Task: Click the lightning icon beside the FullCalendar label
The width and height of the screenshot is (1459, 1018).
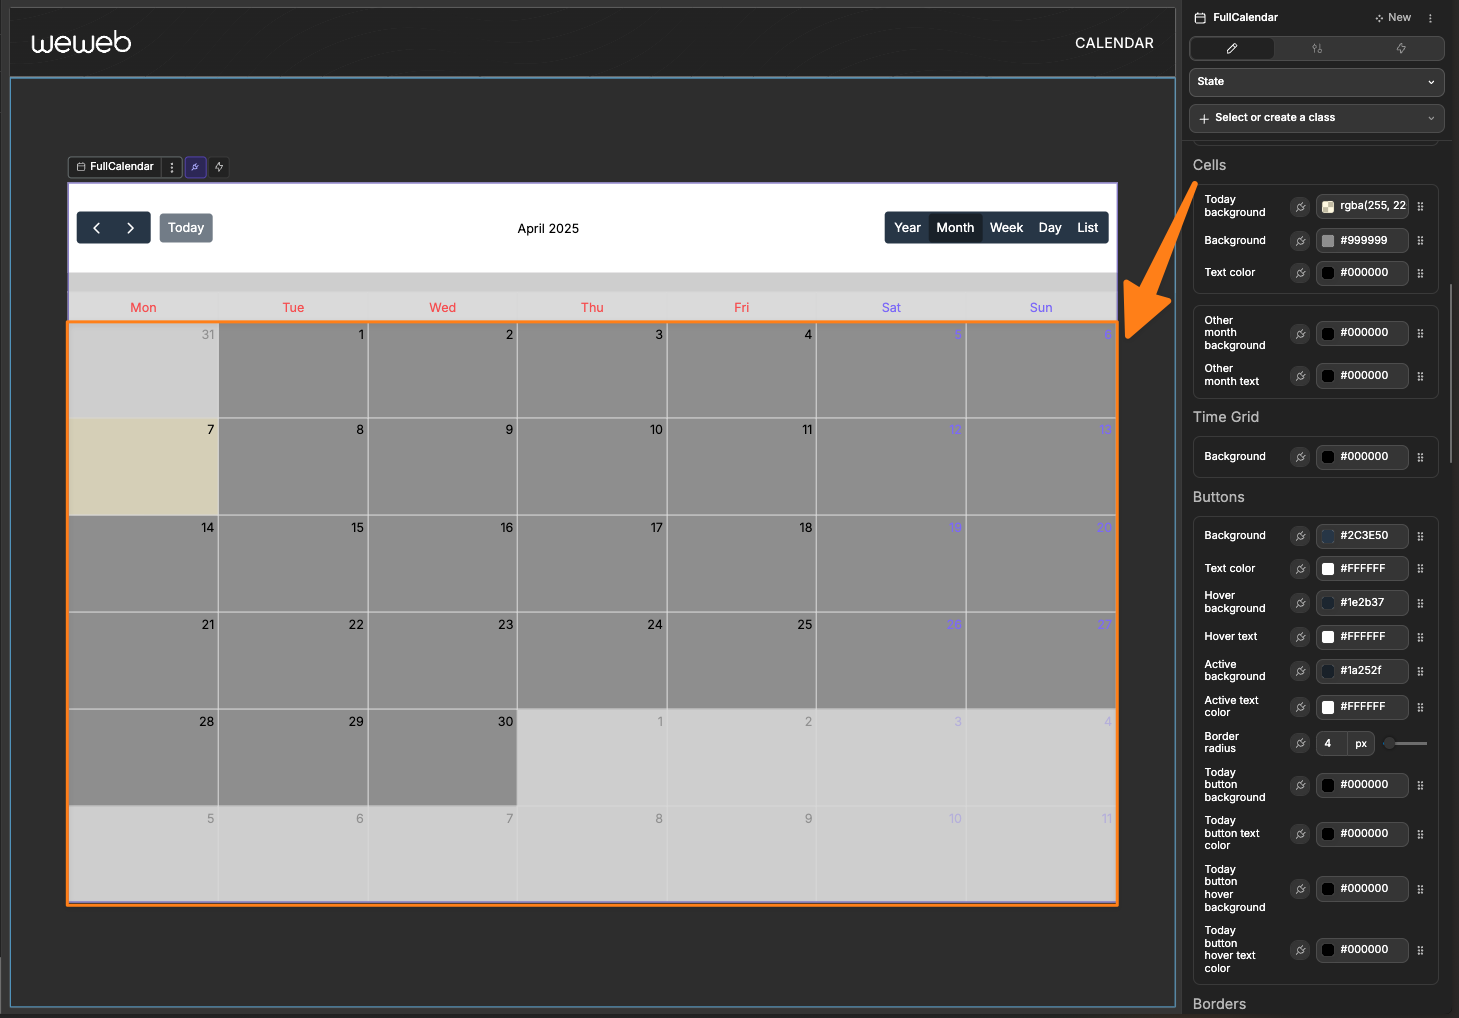Action: tap(219, 167)
